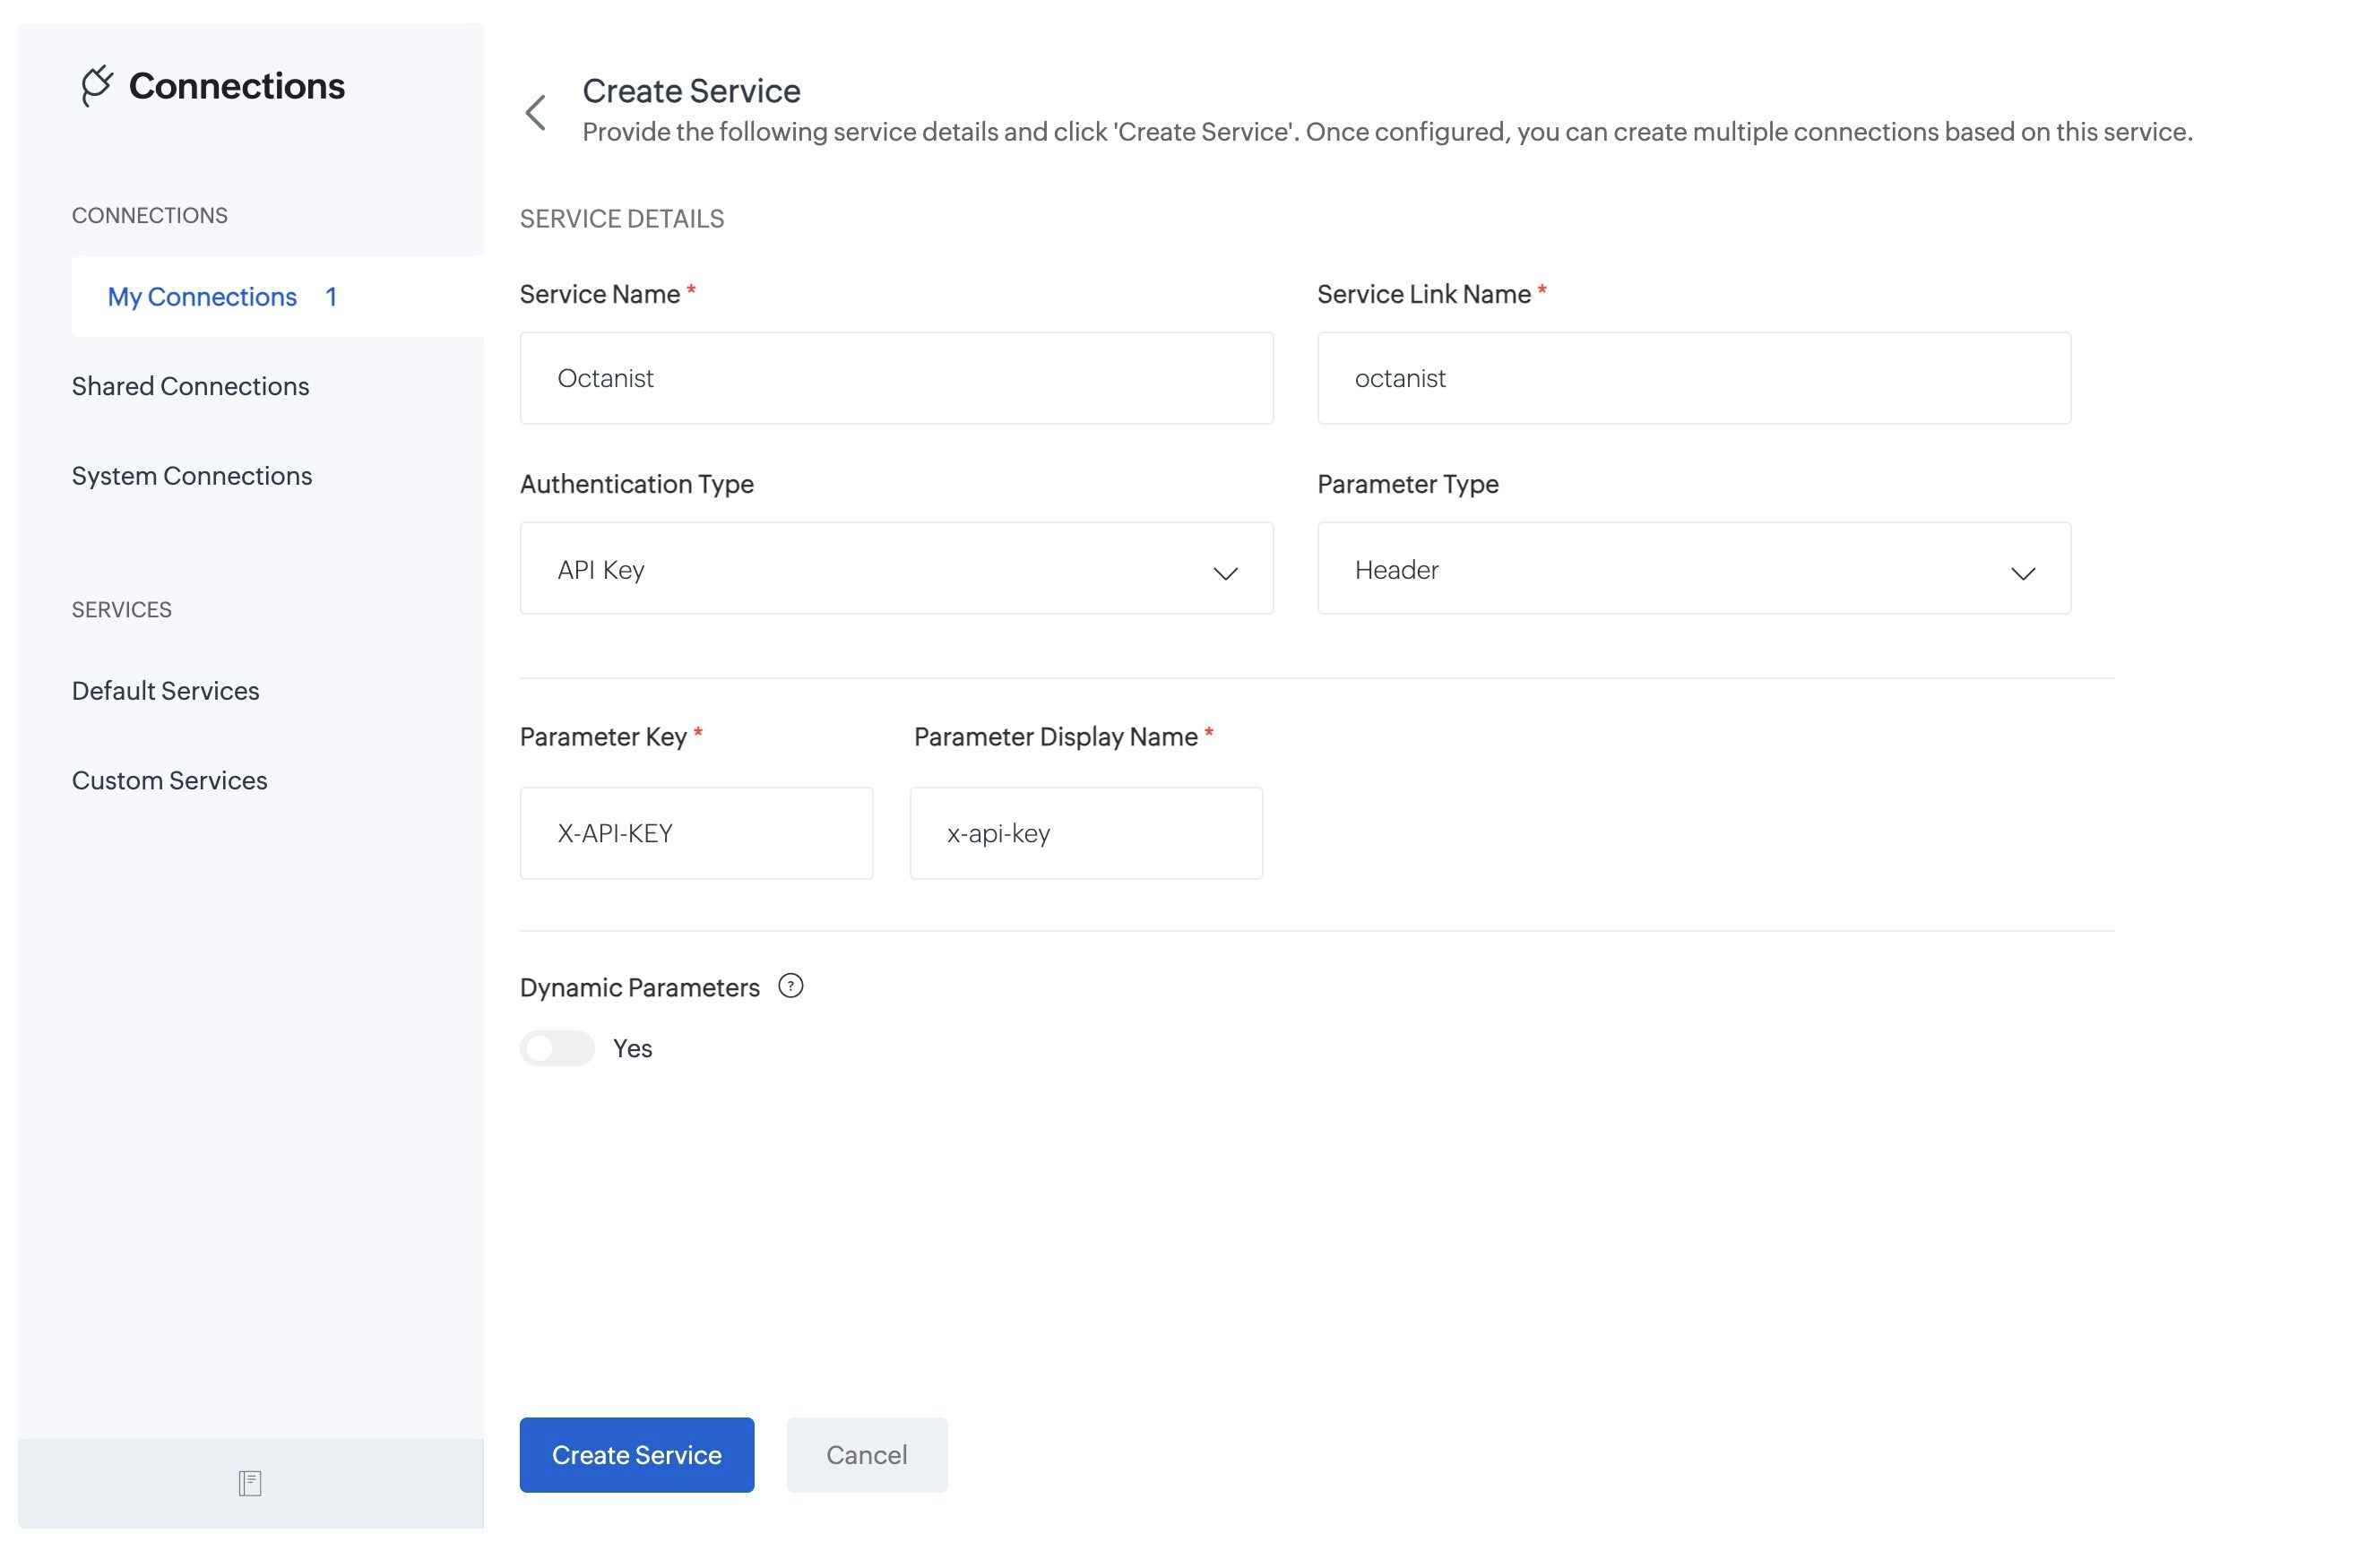Click the connection count badge next to My Connections
Screen dimensions: 2375x1568
coord(330,296)
